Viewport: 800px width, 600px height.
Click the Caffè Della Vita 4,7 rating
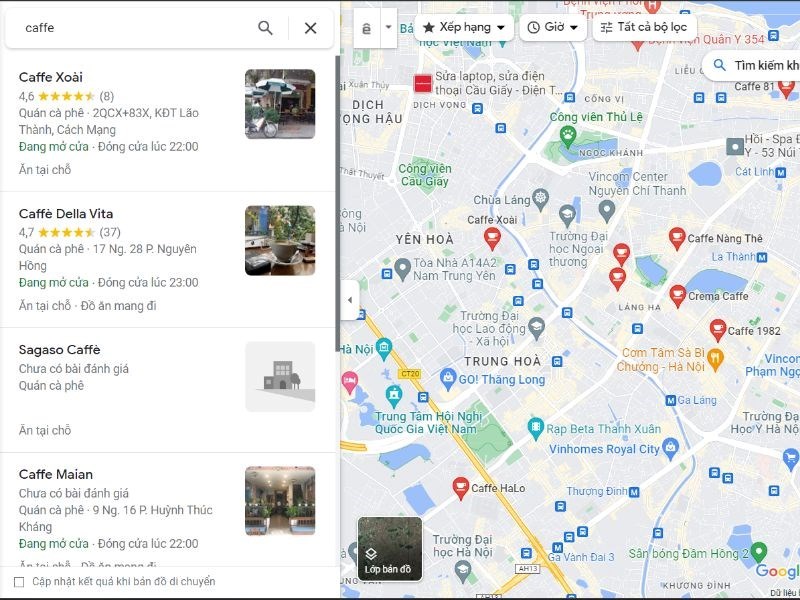coord(70,232)
